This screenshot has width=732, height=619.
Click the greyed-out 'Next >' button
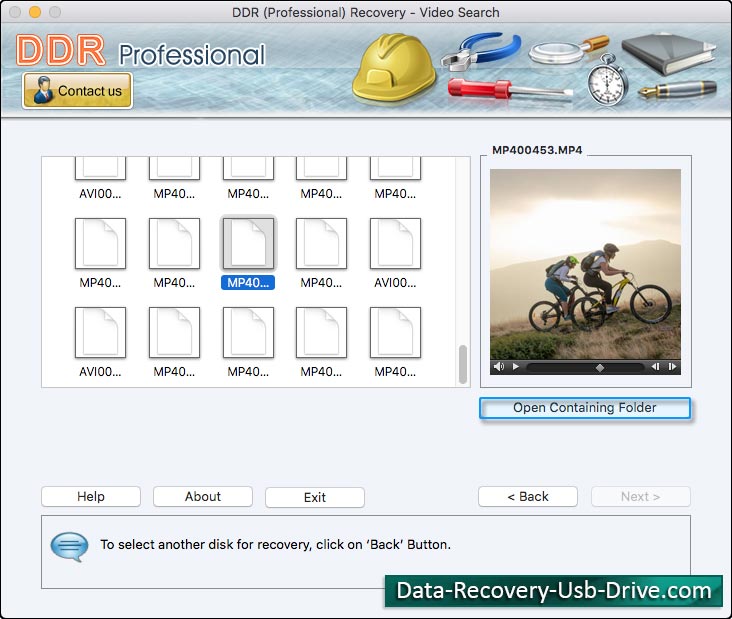pos(640,496)
